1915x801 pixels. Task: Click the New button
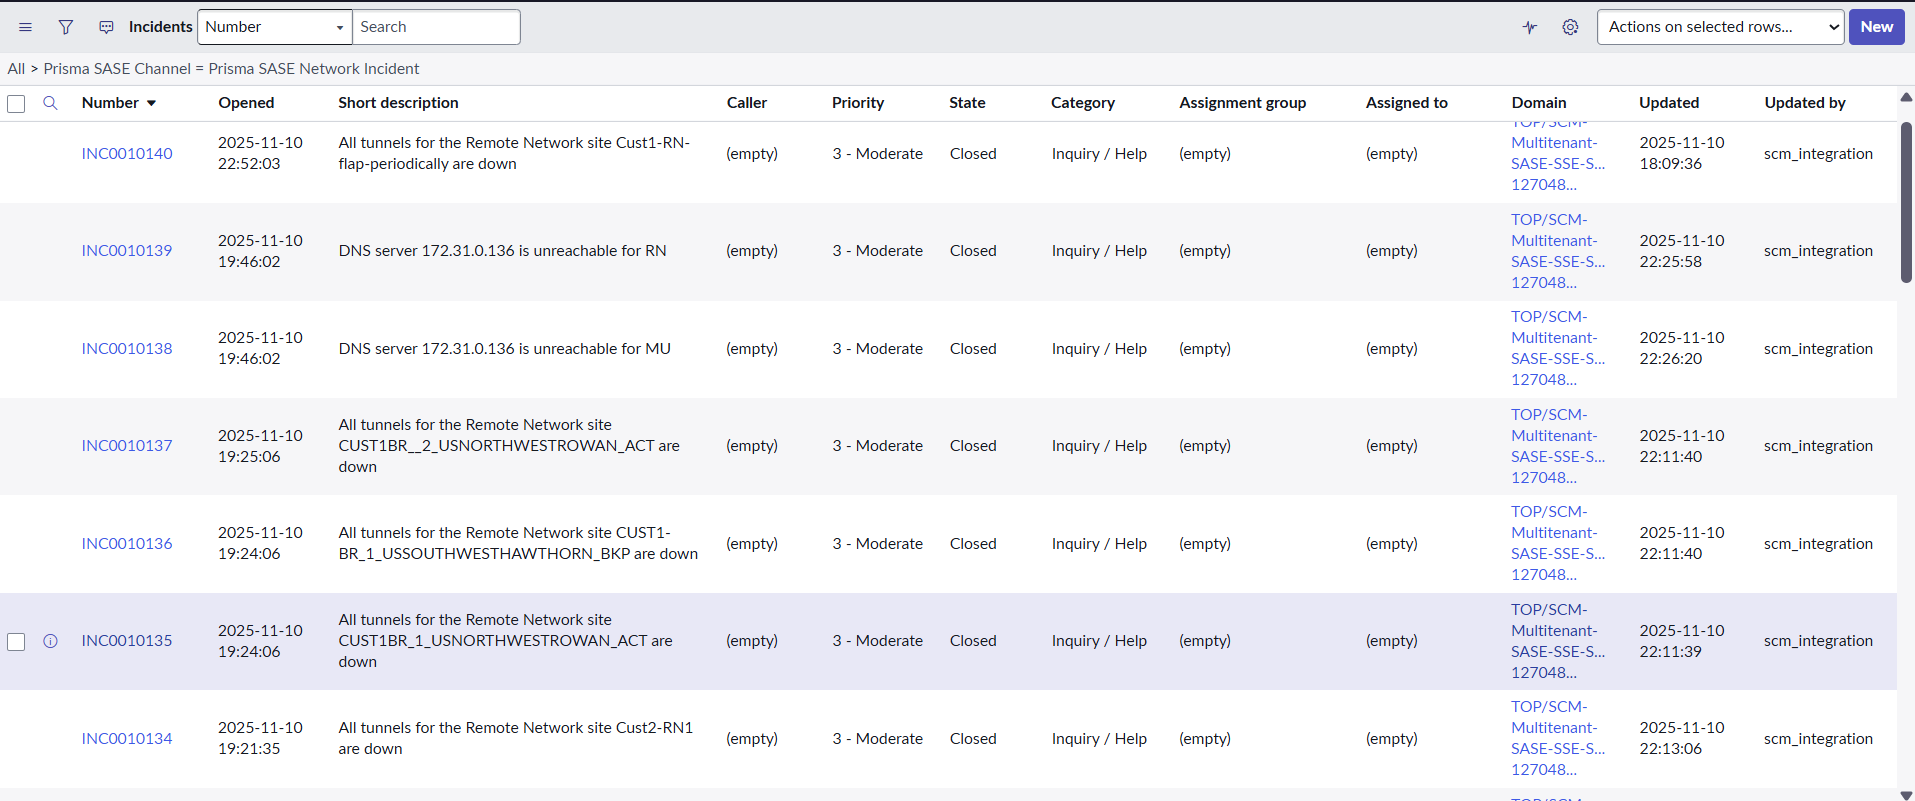click(x=1876, y=27)
